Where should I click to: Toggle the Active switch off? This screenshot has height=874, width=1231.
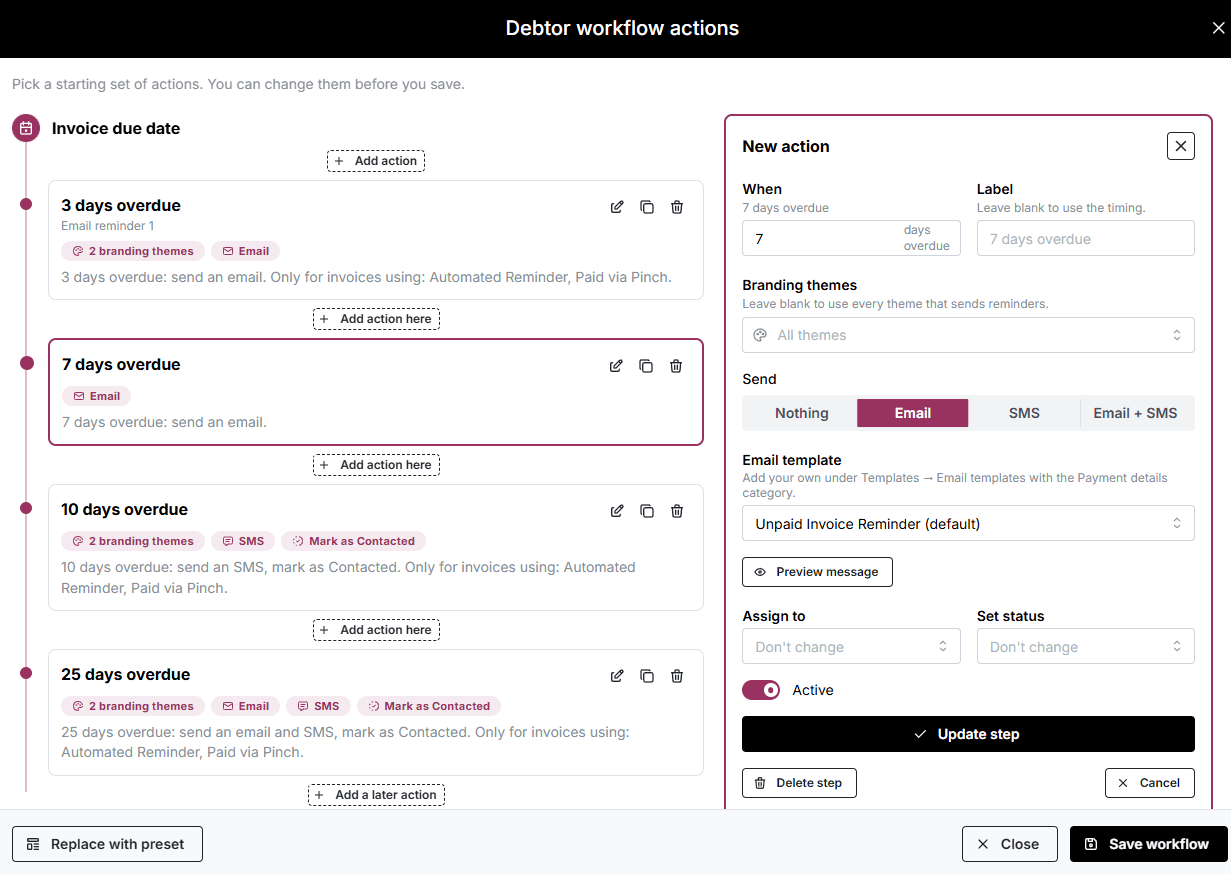[761, 690]
